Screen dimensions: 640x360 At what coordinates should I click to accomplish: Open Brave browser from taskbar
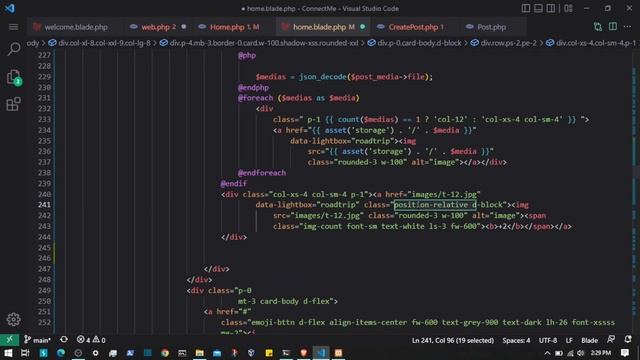[x=303, y=353]
